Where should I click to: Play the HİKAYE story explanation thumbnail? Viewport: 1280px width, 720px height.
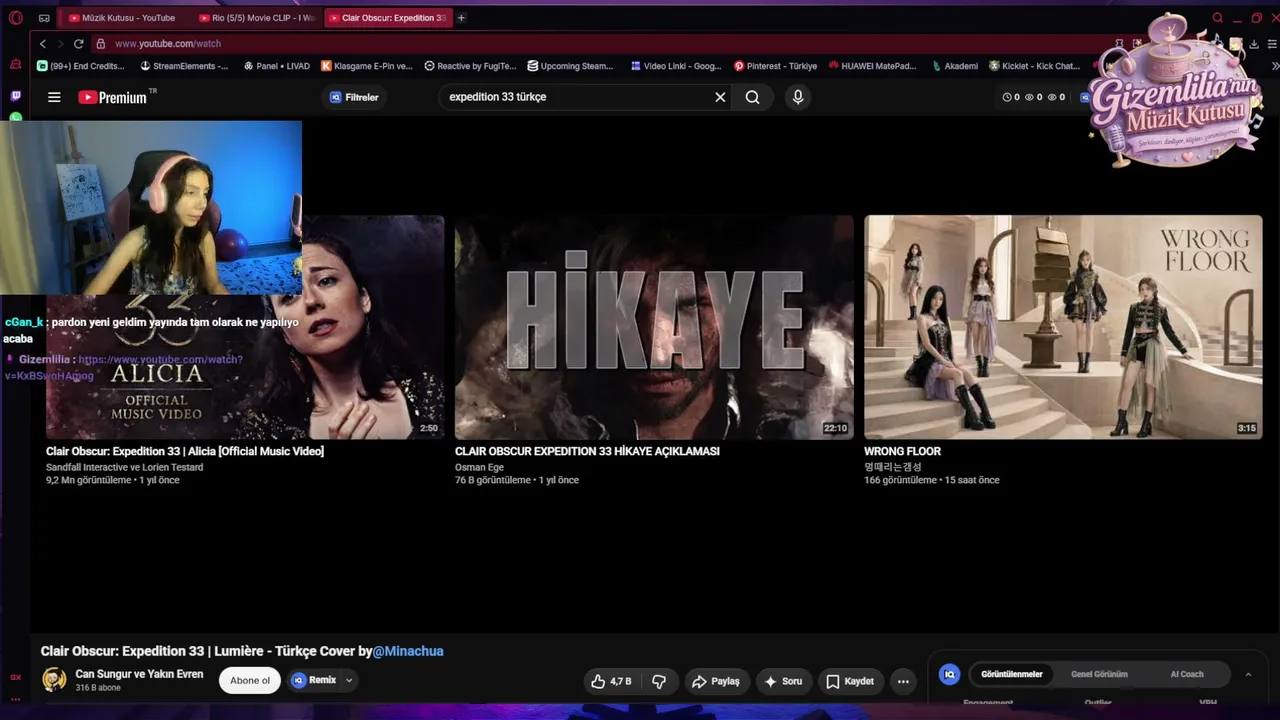654,327
